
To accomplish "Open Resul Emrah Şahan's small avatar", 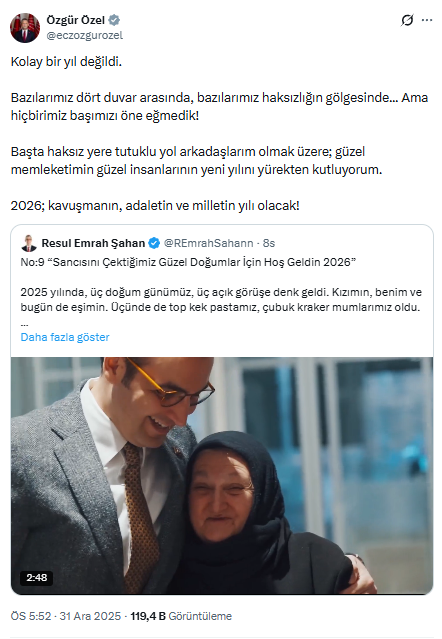I will click(x=29, y=243).
